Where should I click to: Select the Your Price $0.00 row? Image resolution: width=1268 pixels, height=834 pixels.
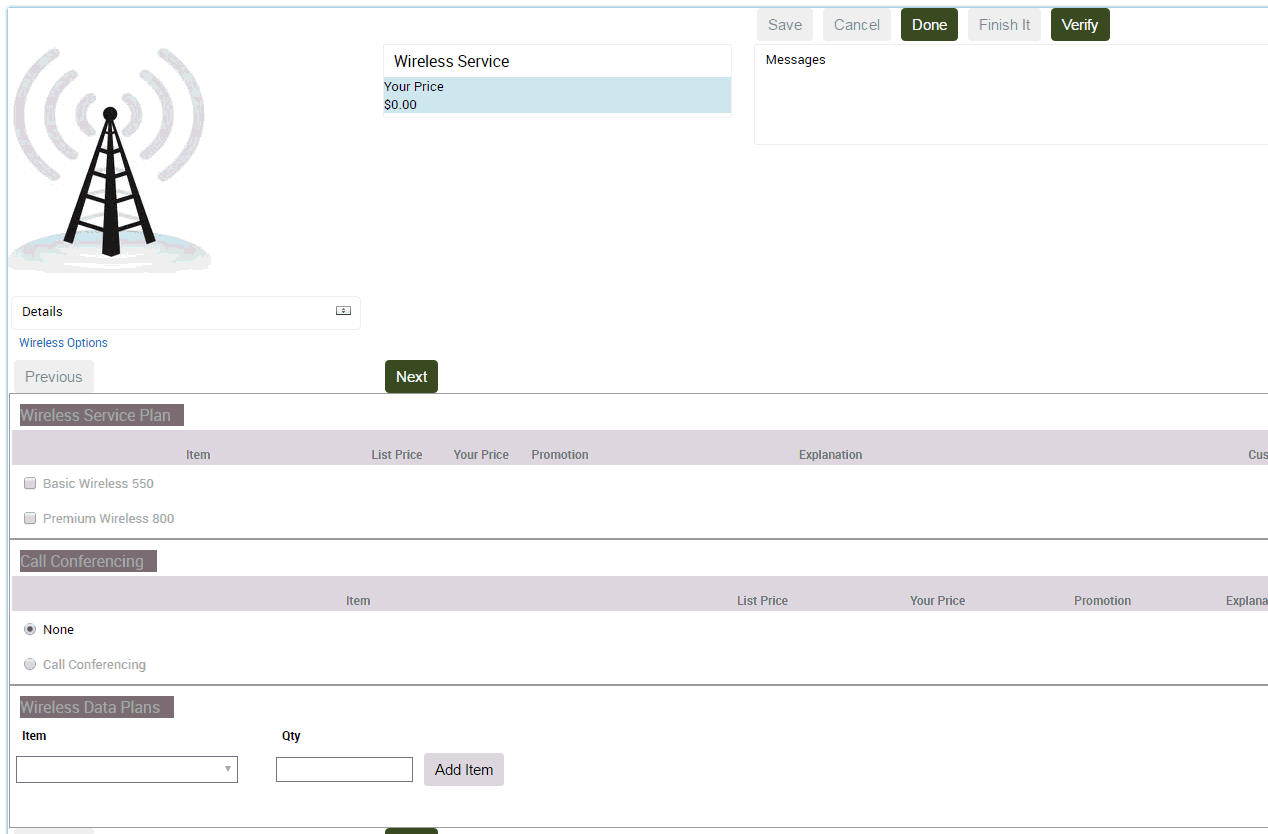[x=557, y=96]
